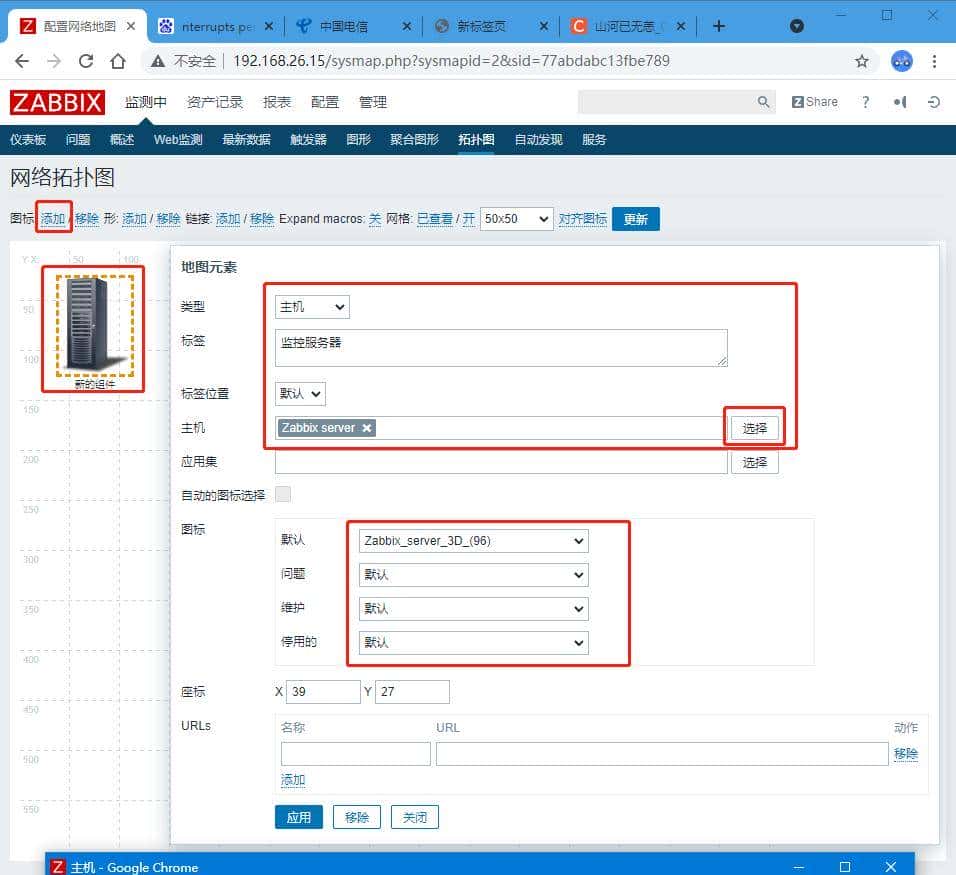Enable the 自动的图标选择 checkbox
This screenshot has width=956, height=875.
pyautogui.click(x=283, y=493)
